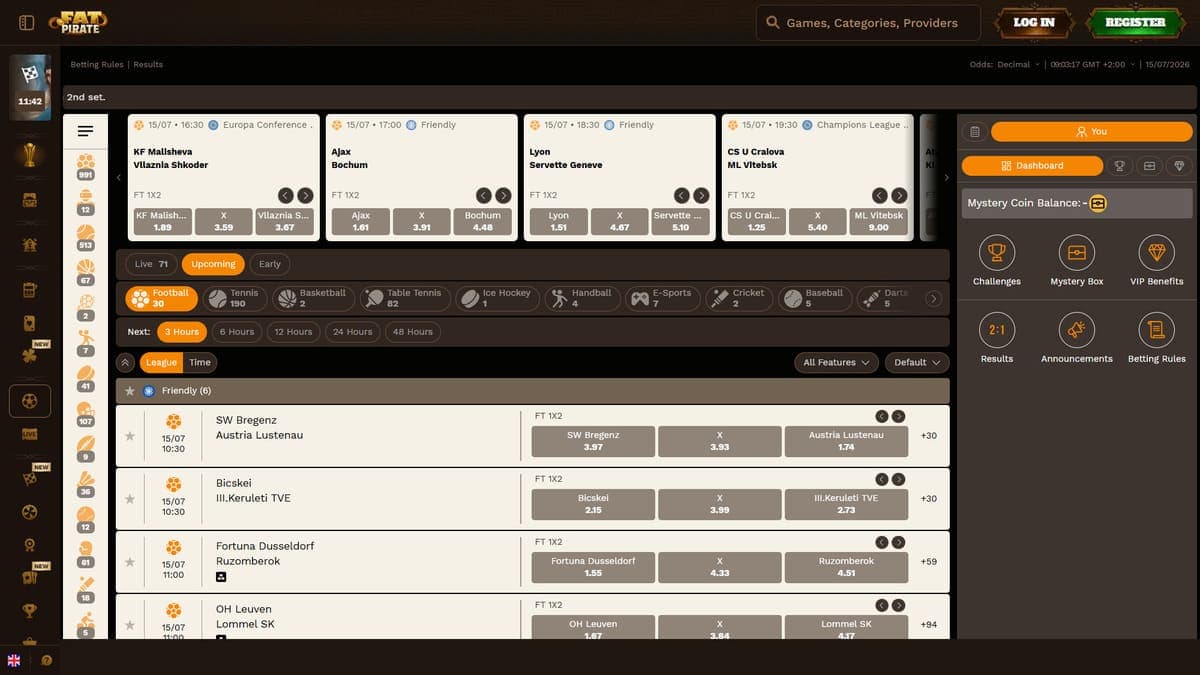Favorite the Bicskei match star
The image size is (1200, 675).
pyautogui.click(x=129, y=499)
